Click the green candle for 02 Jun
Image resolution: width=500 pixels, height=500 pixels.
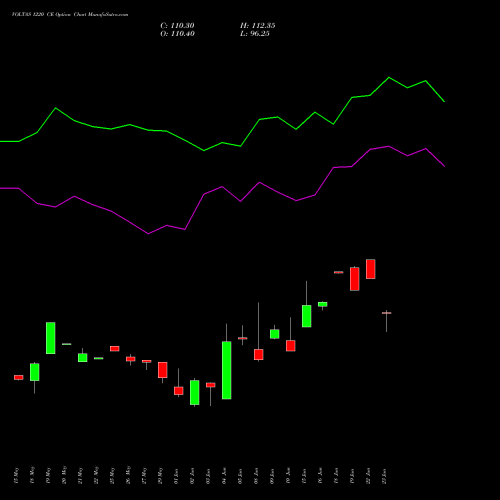(195, 393)
